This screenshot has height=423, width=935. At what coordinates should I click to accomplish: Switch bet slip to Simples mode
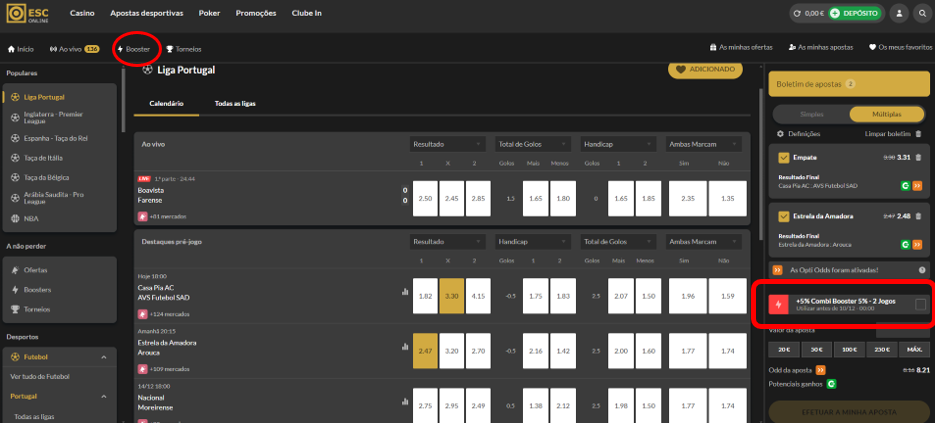pos(811,114)
